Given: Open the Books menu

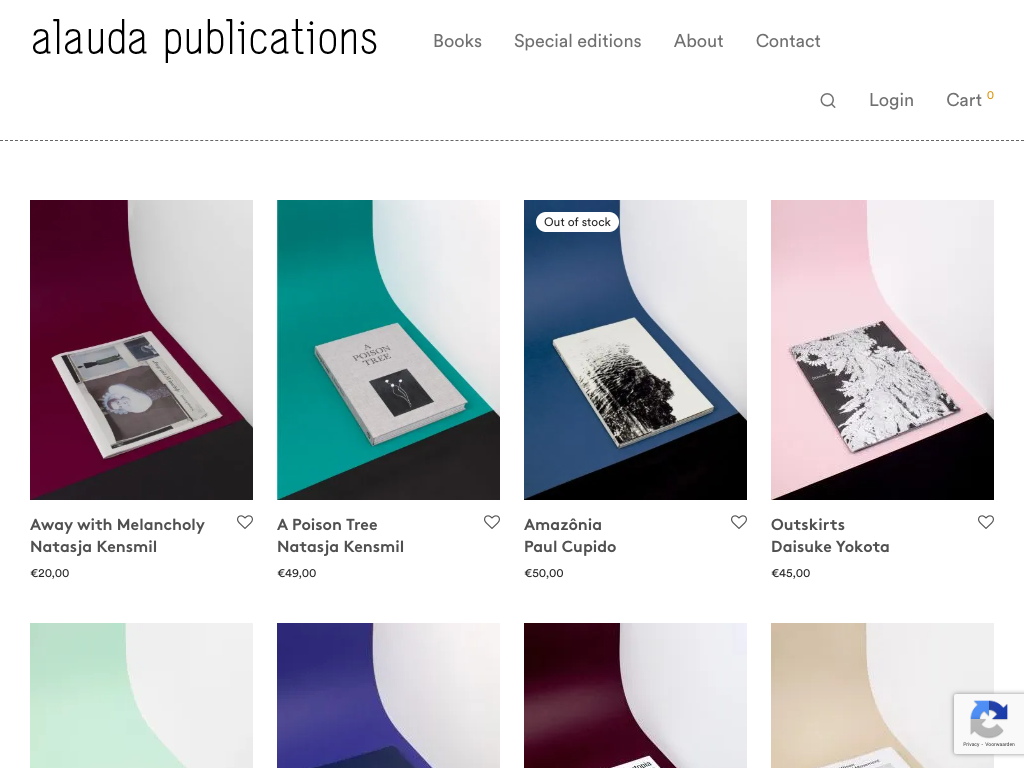Looking at the screenshot, I should pyautogui.click(x=457, y=41).
